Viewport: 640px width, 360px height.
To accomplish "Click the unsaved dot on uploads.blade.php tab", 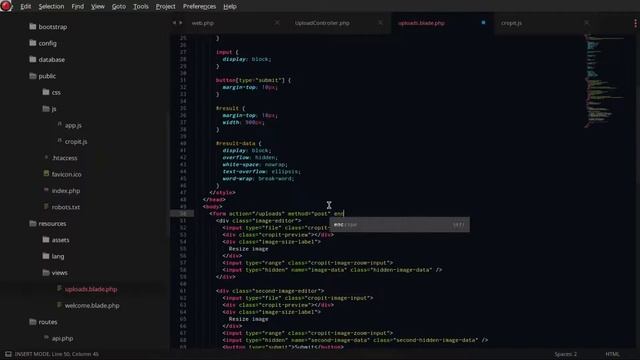I will tap(483, 23).
